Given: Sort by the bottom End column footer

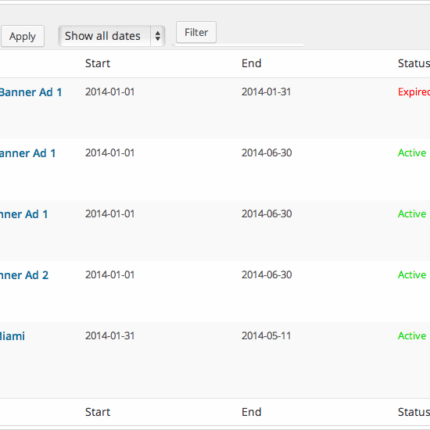Looking at the screenshot, I should (x=251, y=412).
